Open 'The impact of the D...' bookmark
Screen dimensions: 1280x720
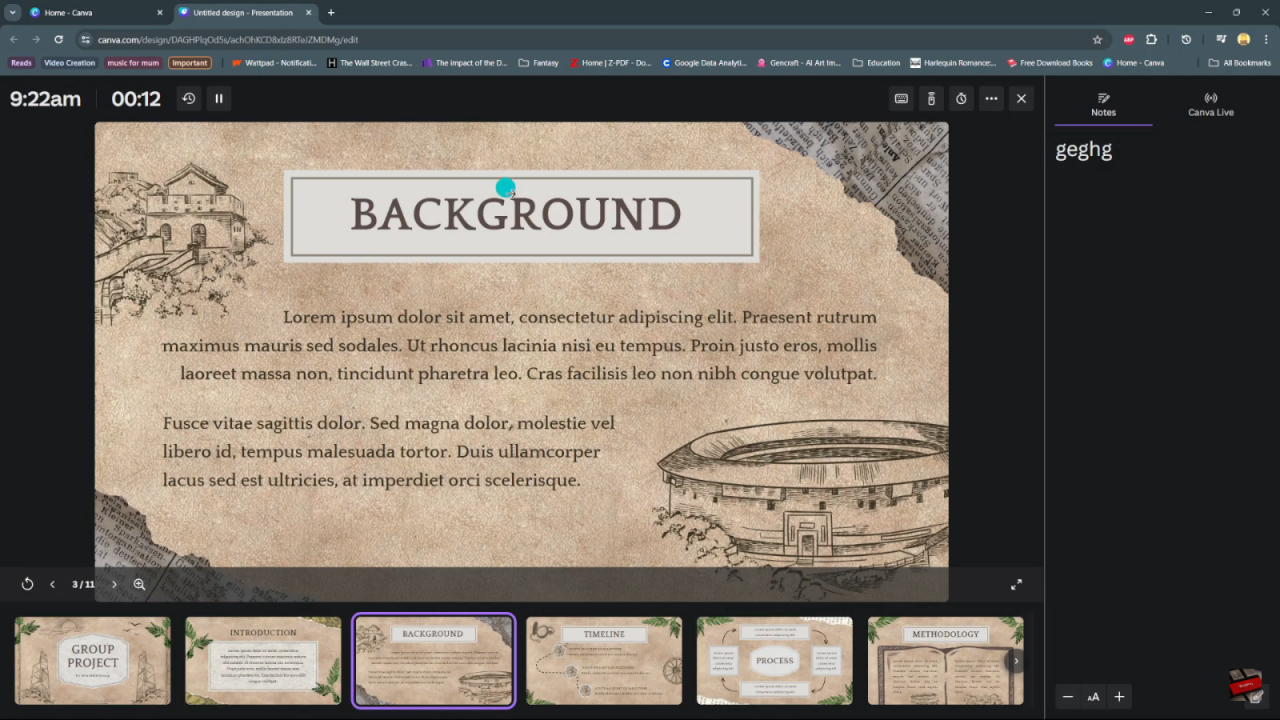(465, 63)
